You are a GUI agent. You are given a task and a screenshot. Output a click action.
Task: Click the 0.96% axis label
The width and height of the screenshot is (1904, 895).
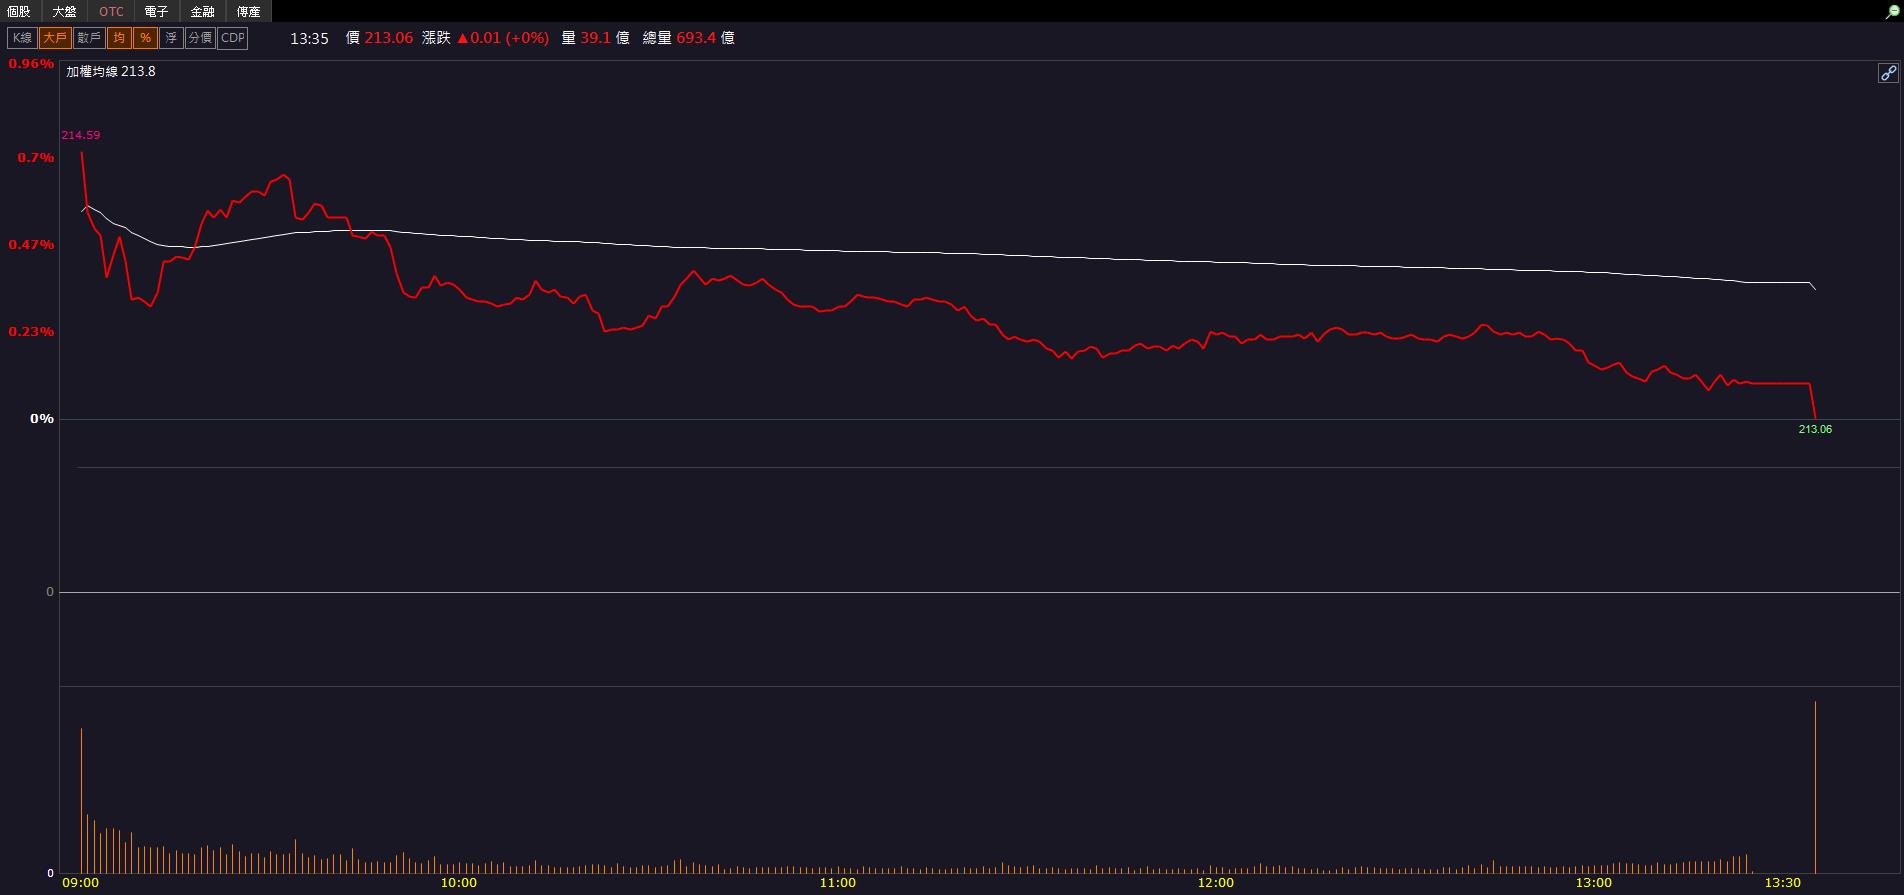31,63
